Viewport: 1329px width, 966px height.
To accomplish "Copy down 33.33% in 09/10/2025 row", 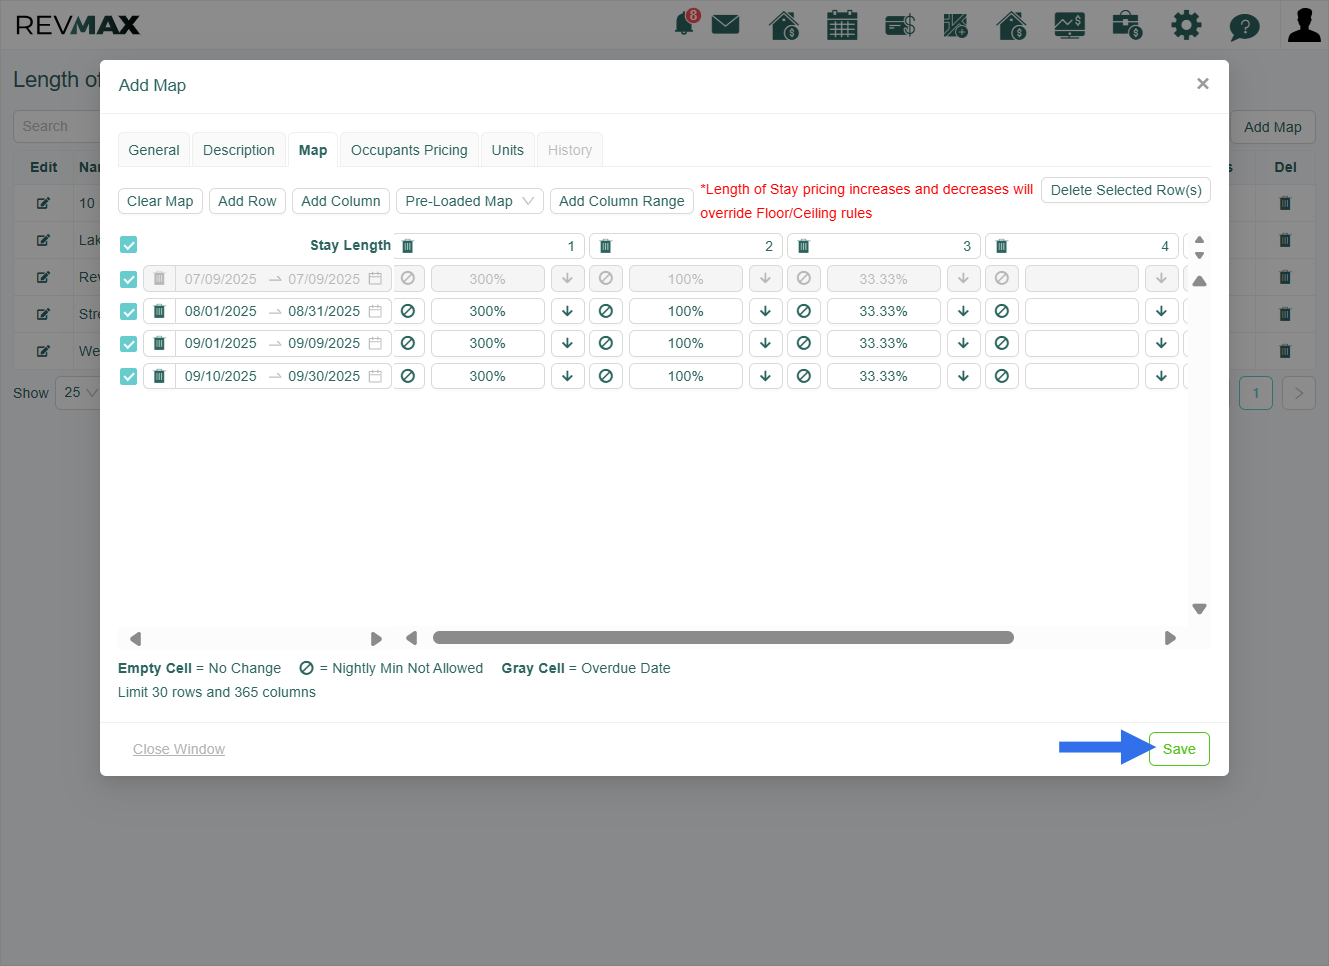I will (x=963, y=376).
